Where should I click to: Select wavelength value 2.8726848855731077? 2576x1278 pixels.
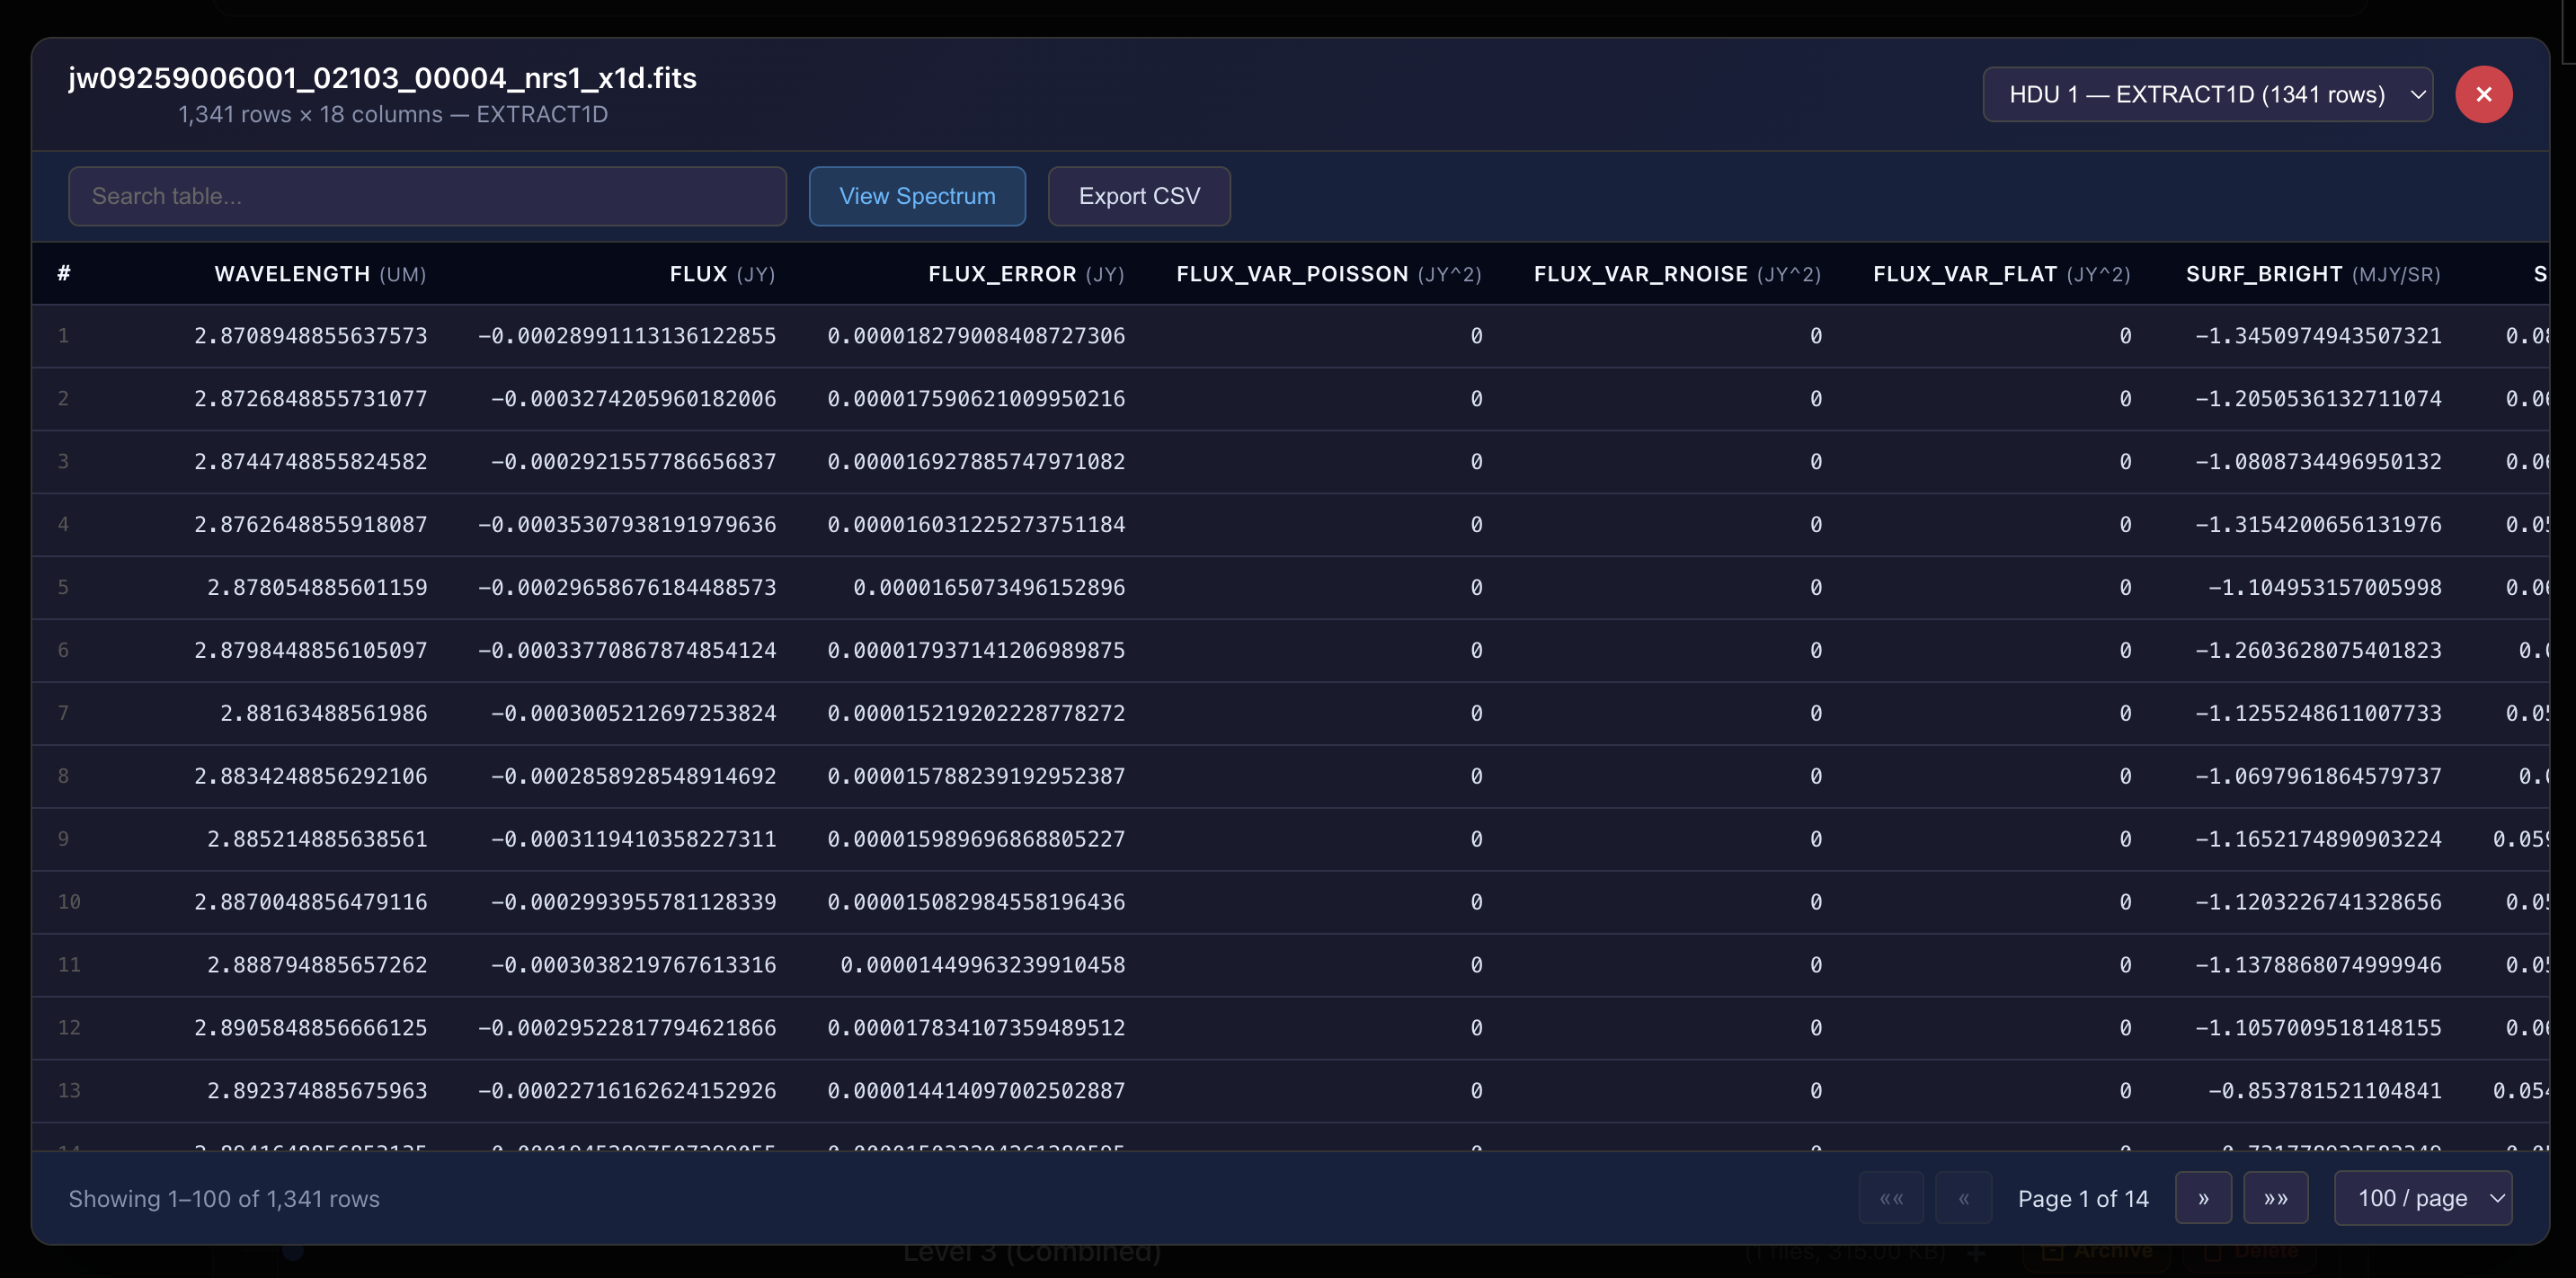311,399
